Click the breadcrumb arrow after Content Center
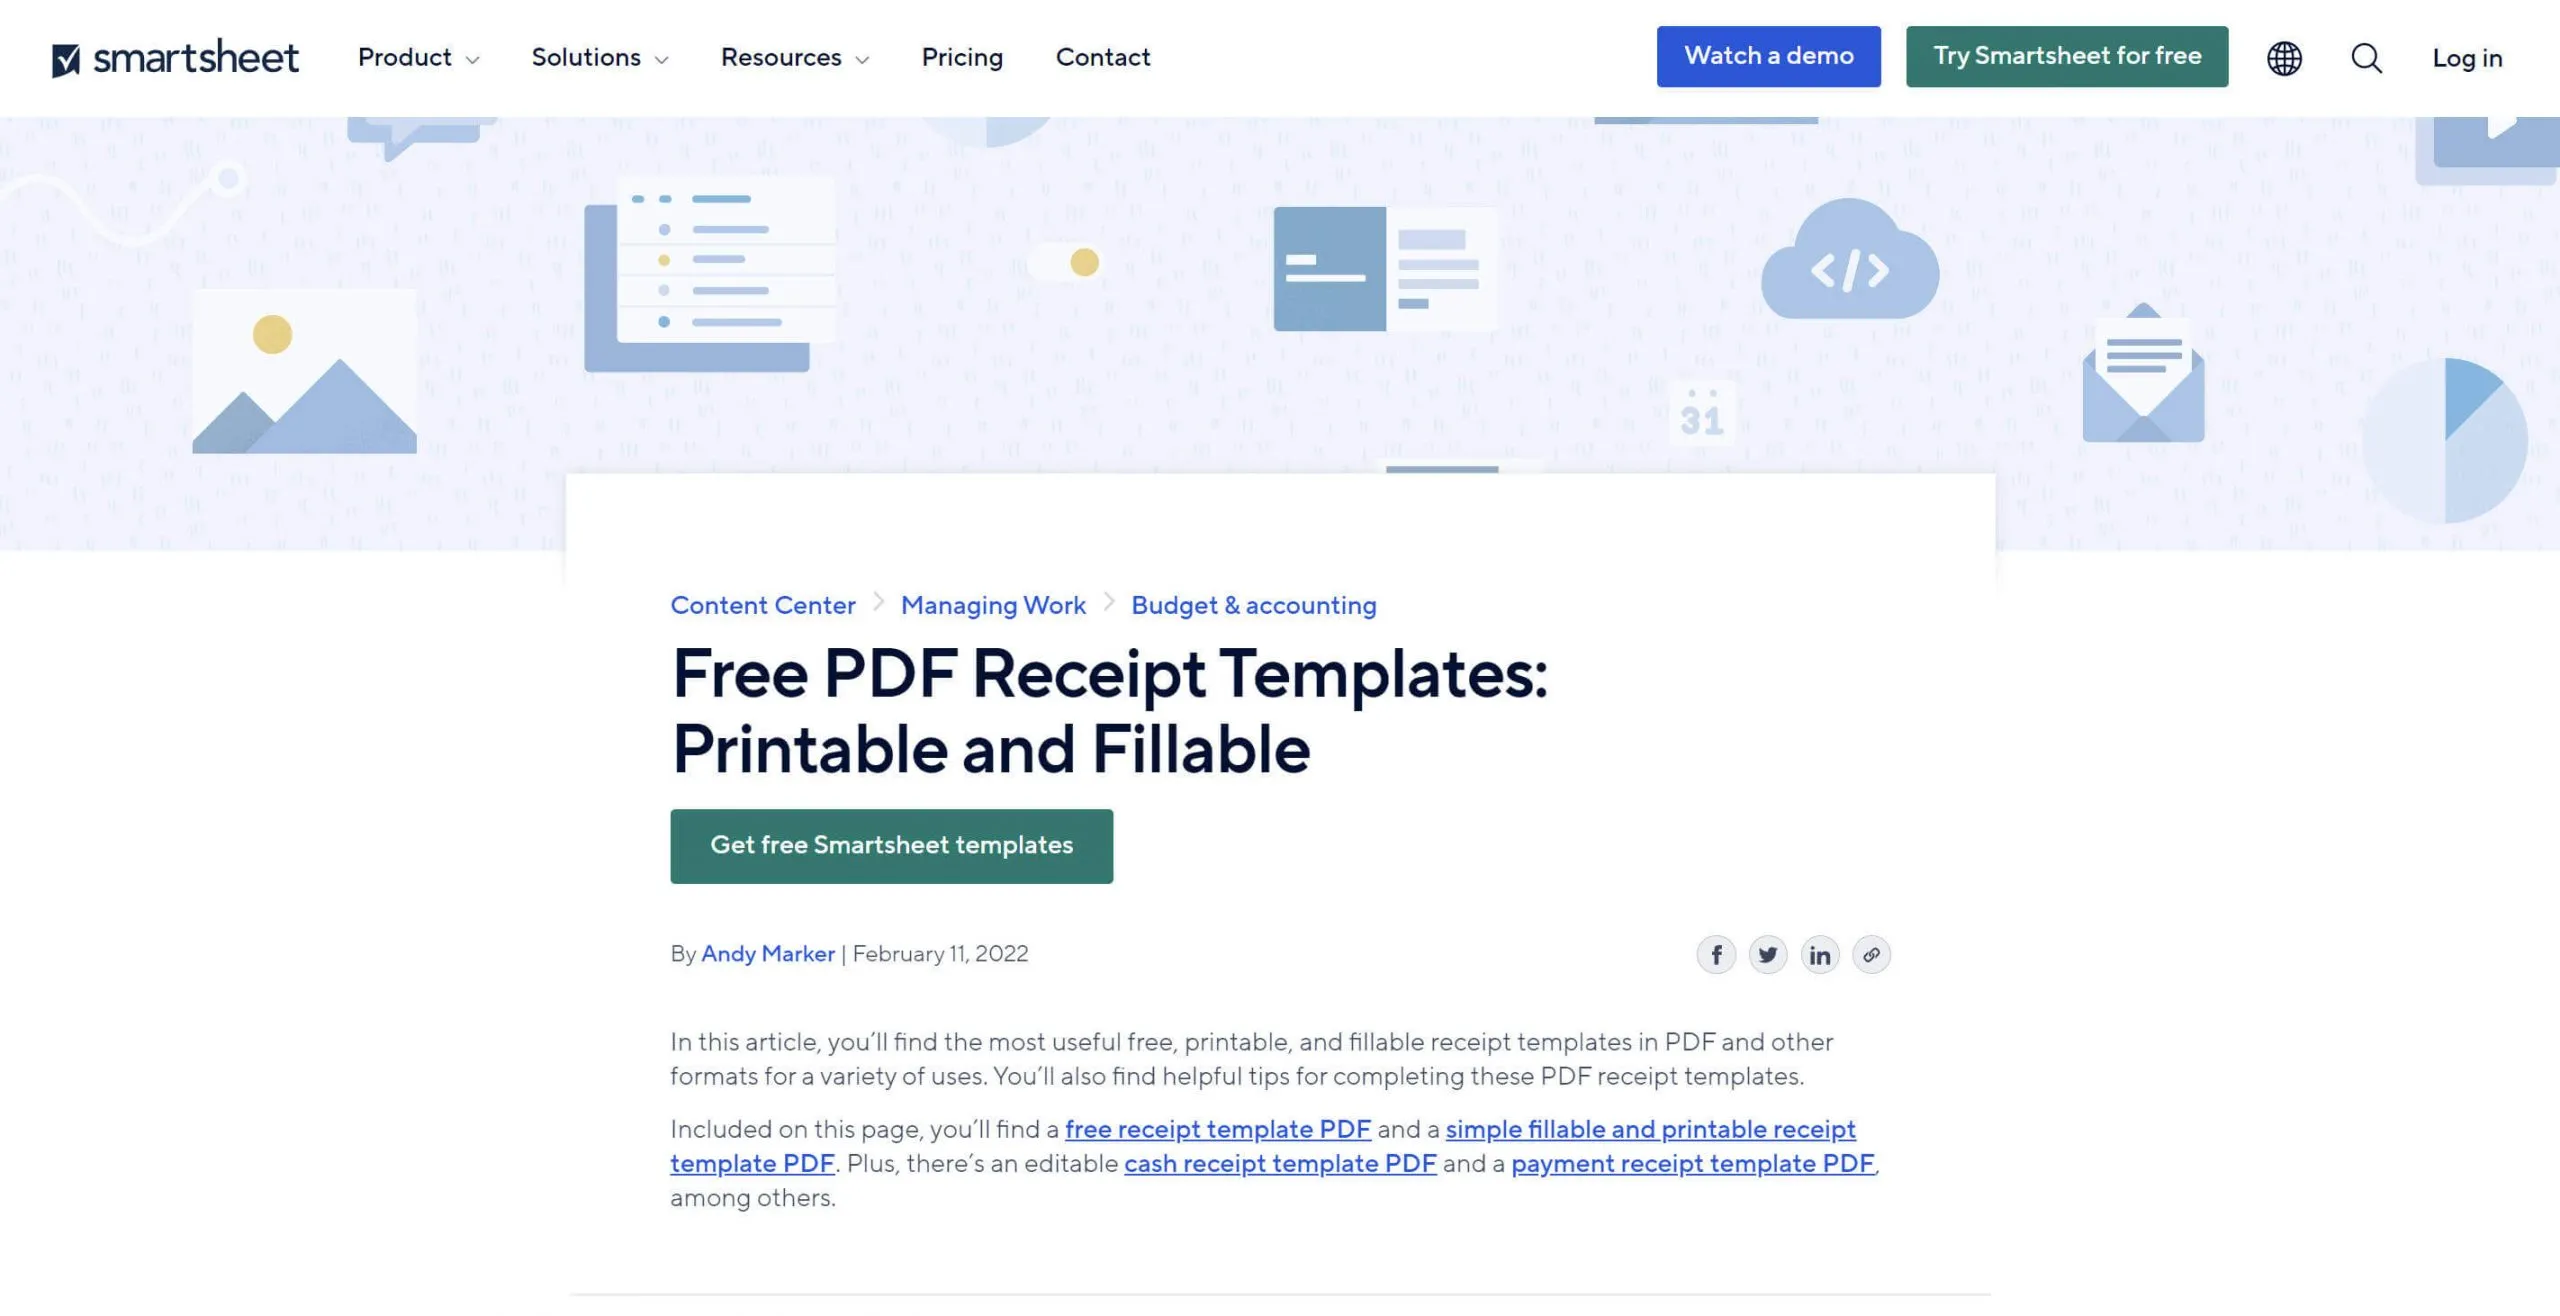 [877, 601]
